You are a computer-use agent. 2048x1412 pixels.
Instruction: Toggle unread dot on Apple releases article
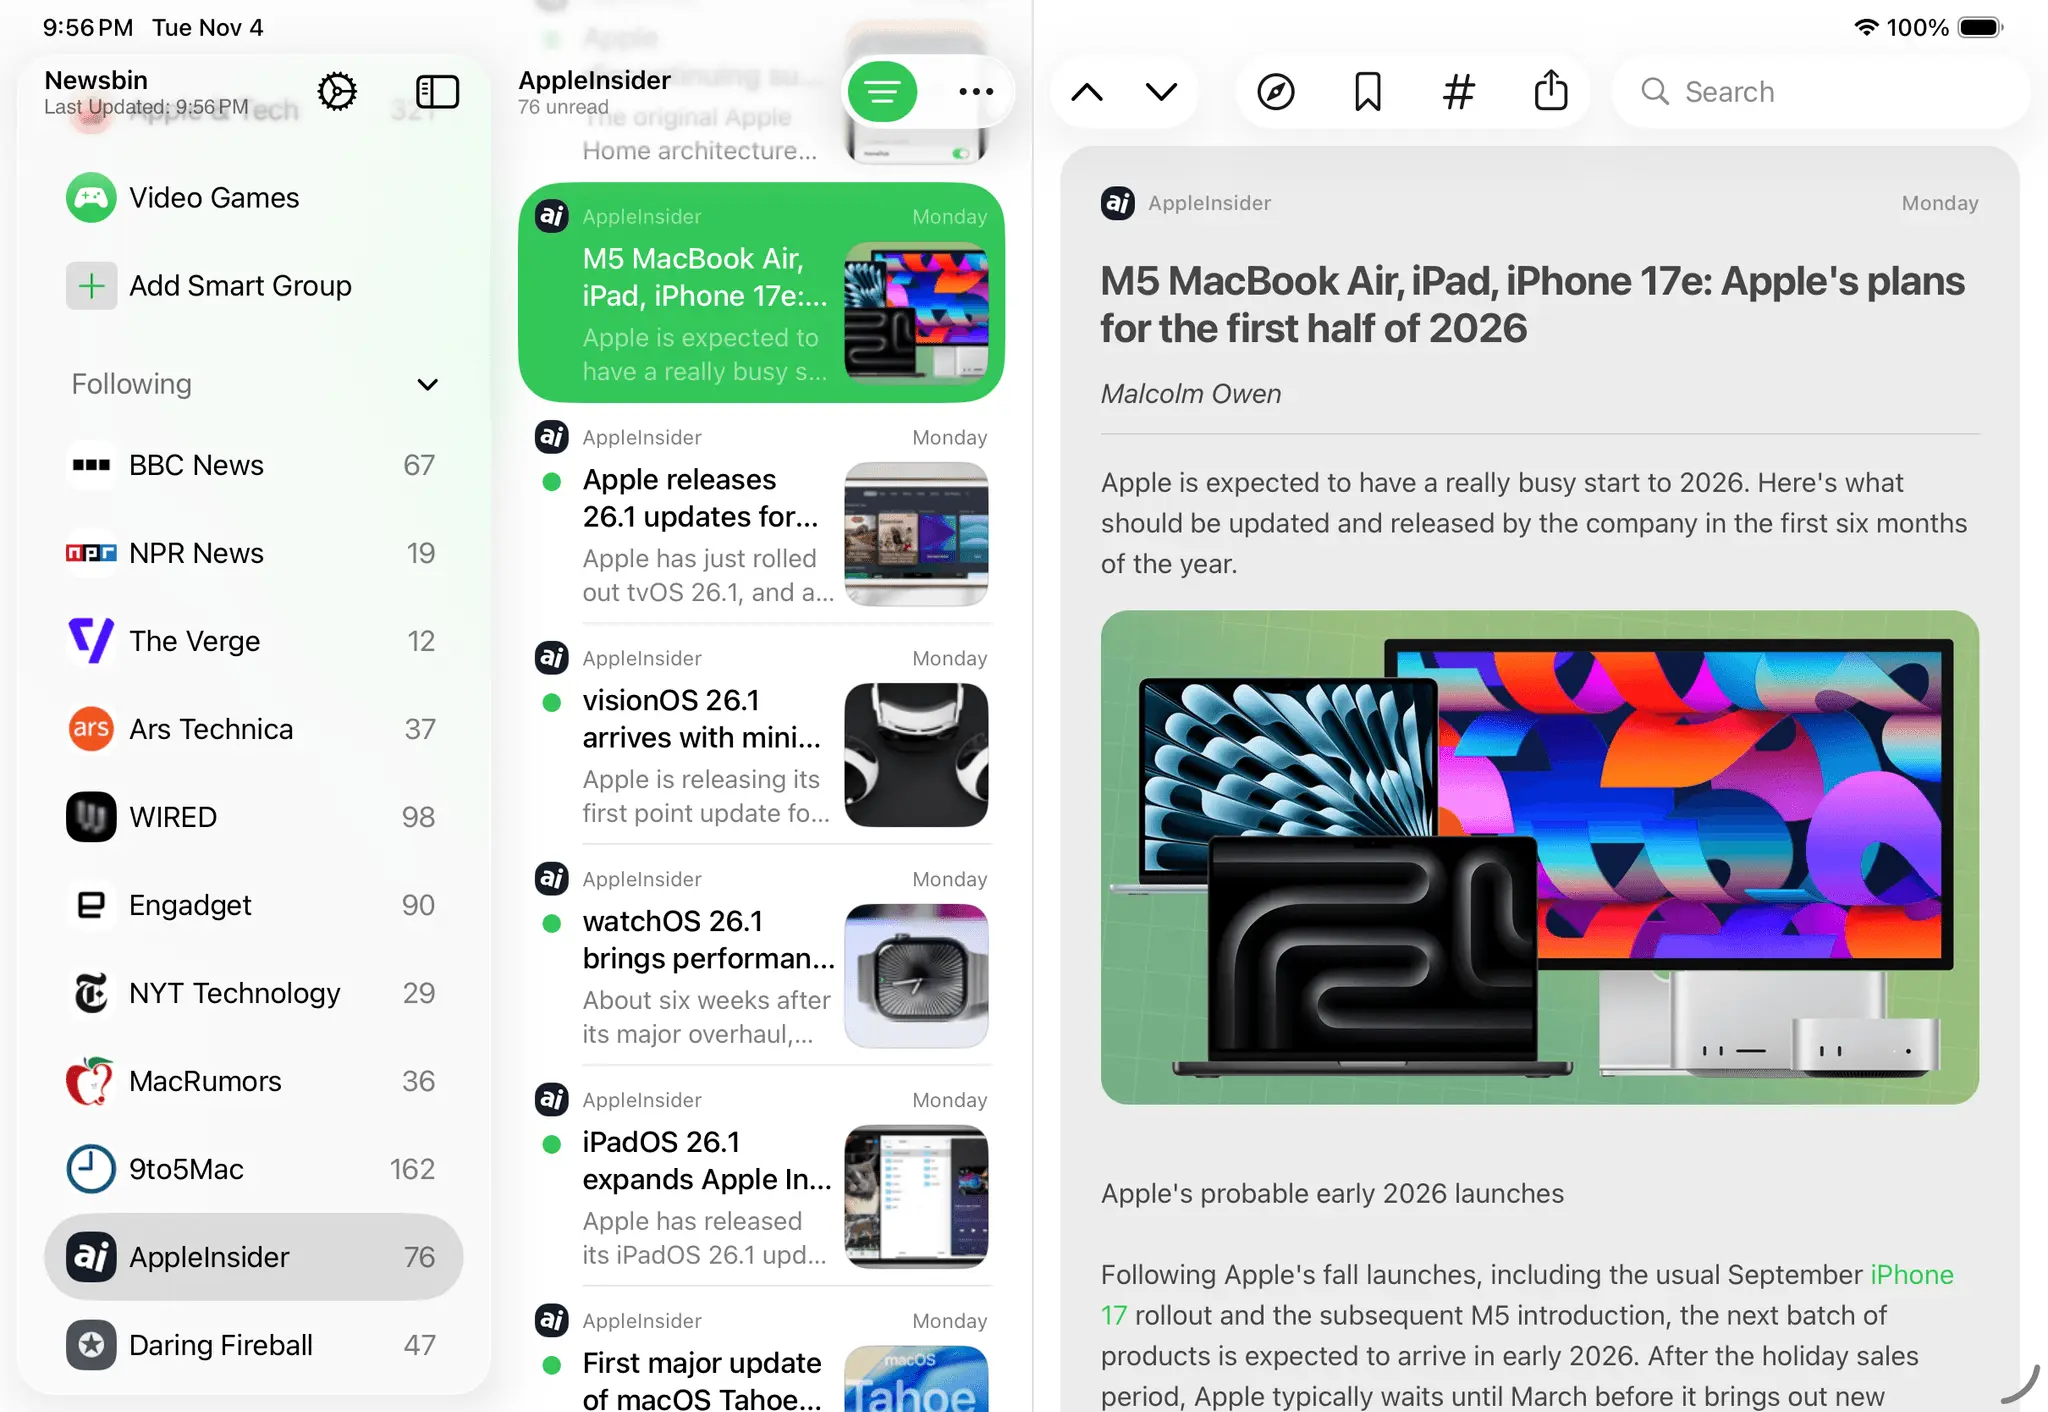[551, 481]
